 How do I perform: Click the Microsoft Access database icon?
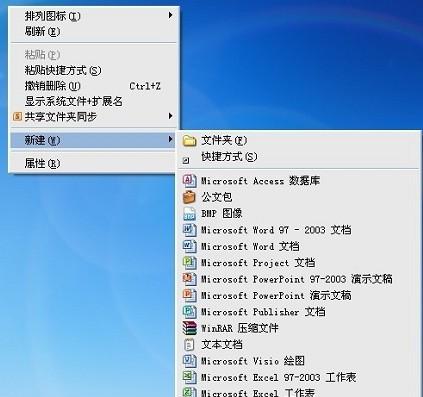189,181
